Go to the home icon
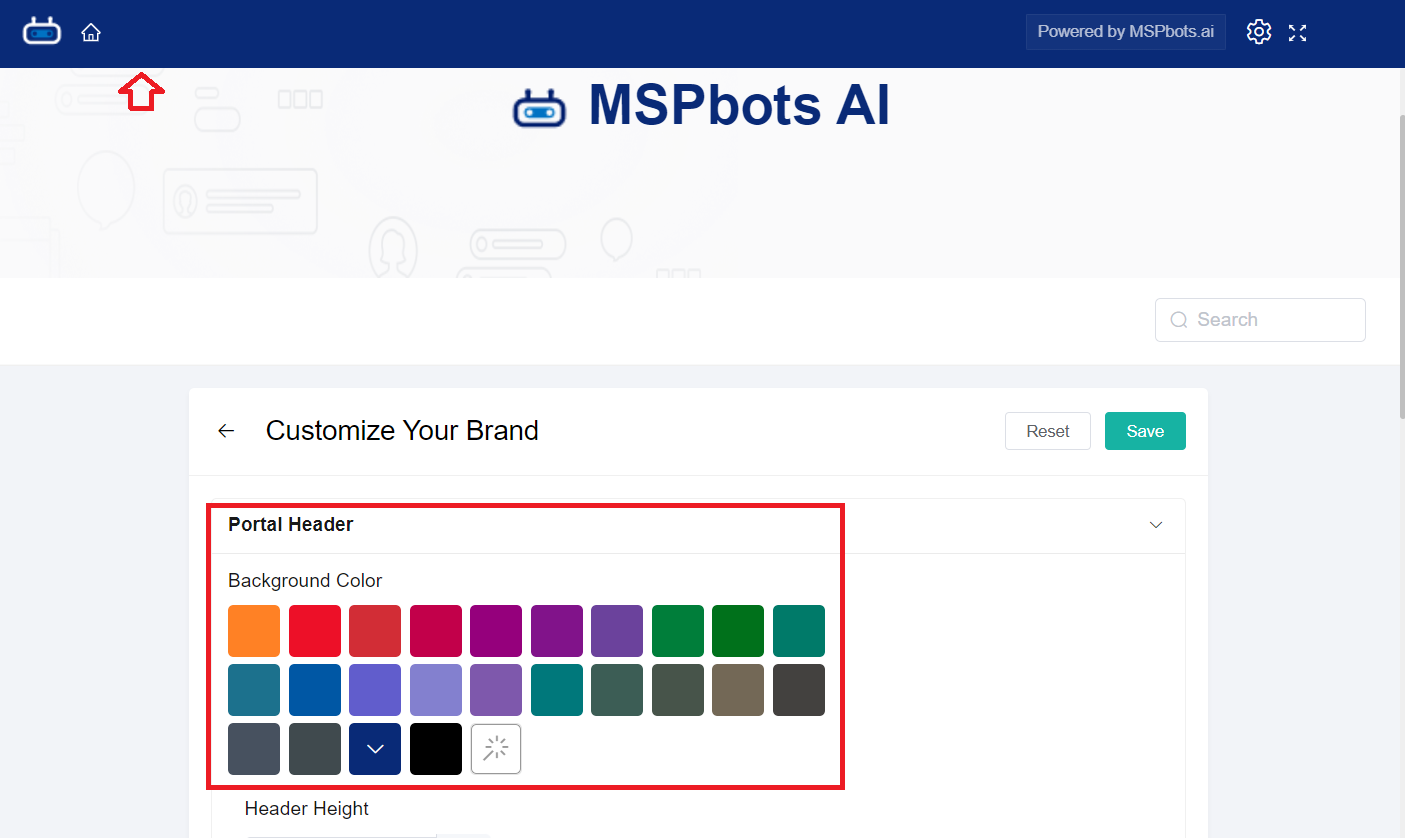The height and width of the screenshot is (838, 1405). (x=91, y=33)
